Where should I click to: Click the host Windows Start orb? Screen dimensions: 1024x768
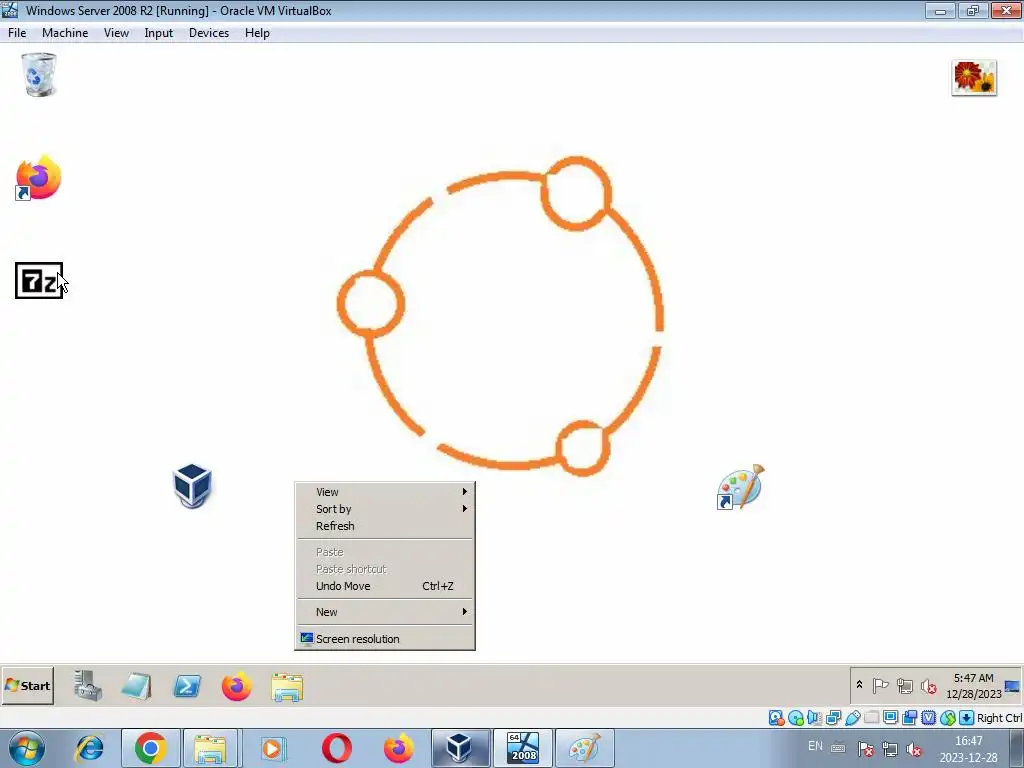[x=27, y=748]
